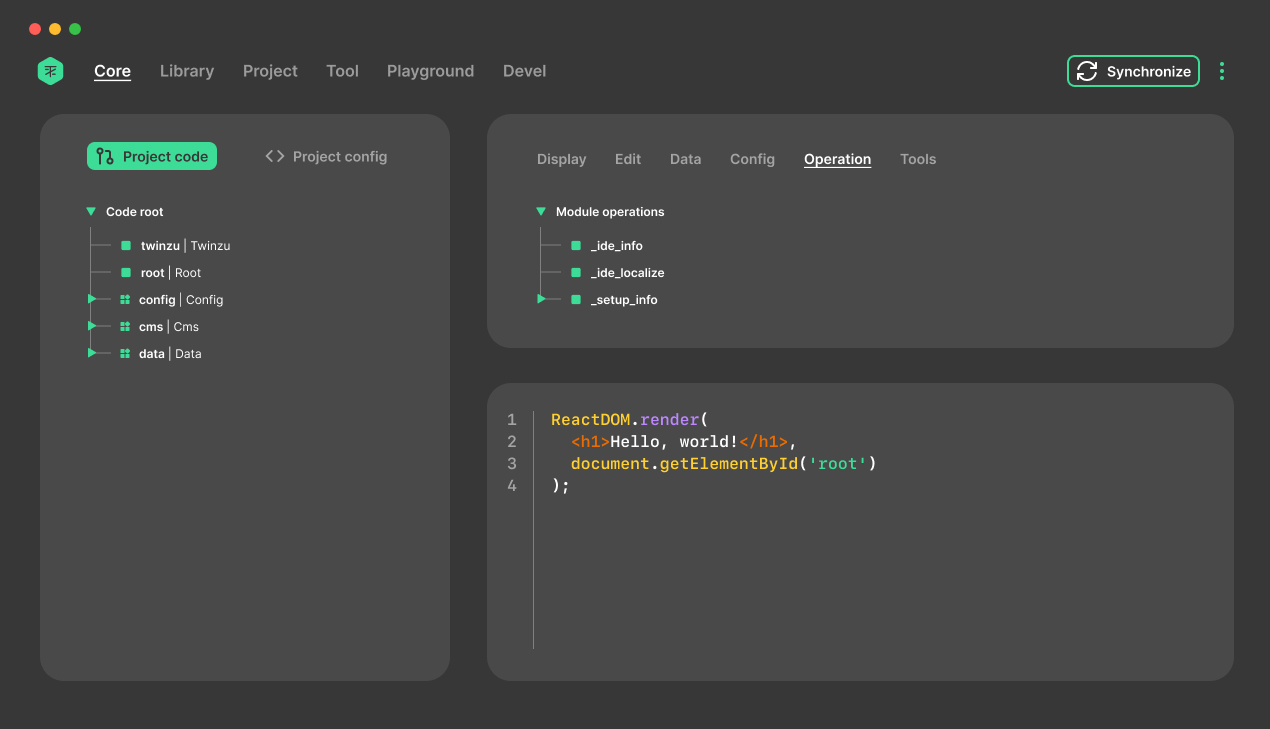Click the square icon beside twinzu
This screenshot has height=729, width=1270.
[x=126, y=245]
